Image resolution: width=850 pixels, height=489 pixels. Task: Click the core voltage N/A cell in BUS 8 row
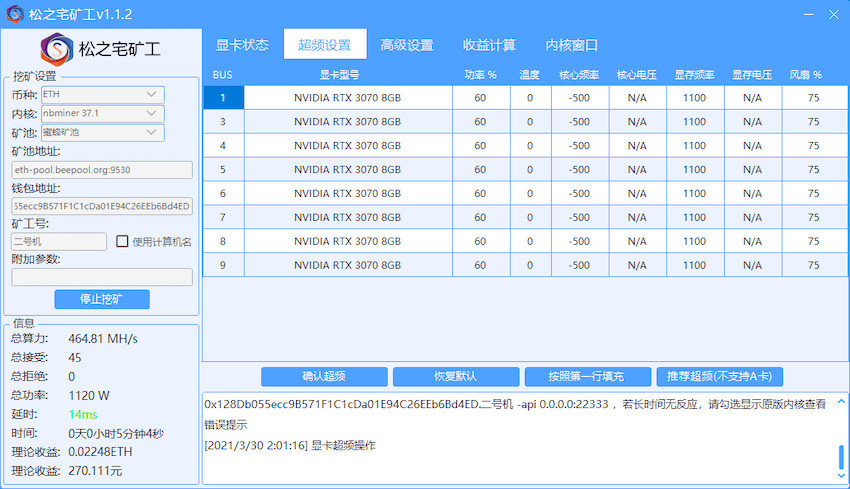tap(637, 241)
